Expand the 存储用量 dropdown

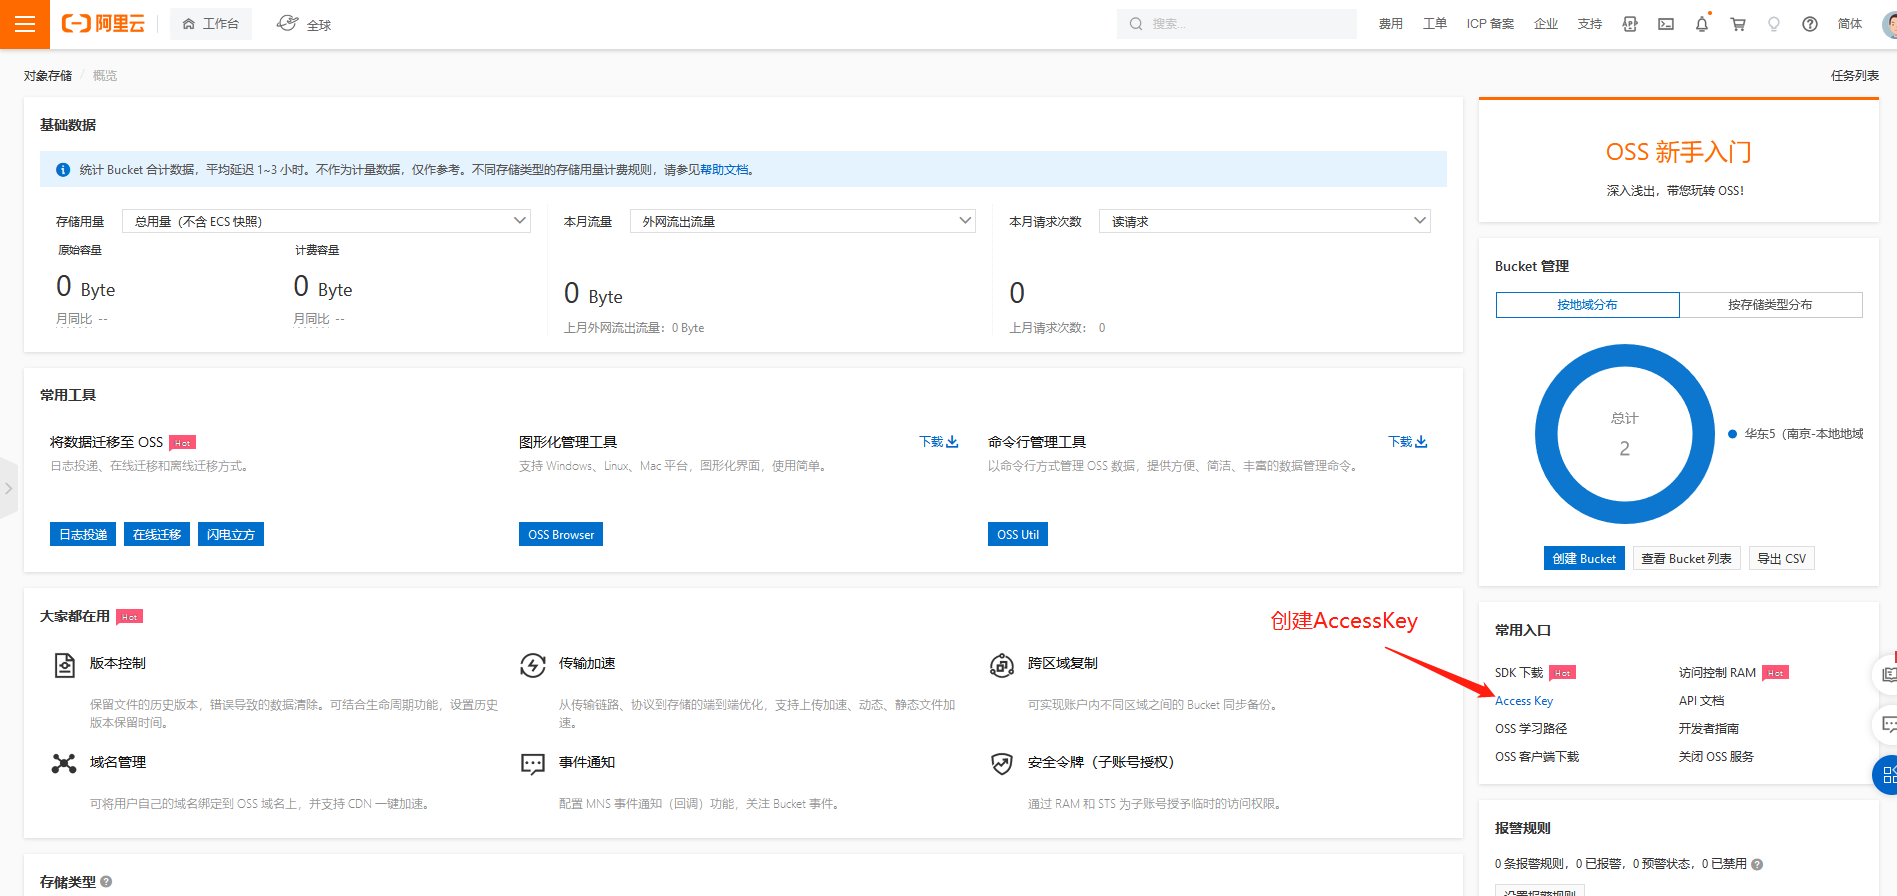coord(326,221)
